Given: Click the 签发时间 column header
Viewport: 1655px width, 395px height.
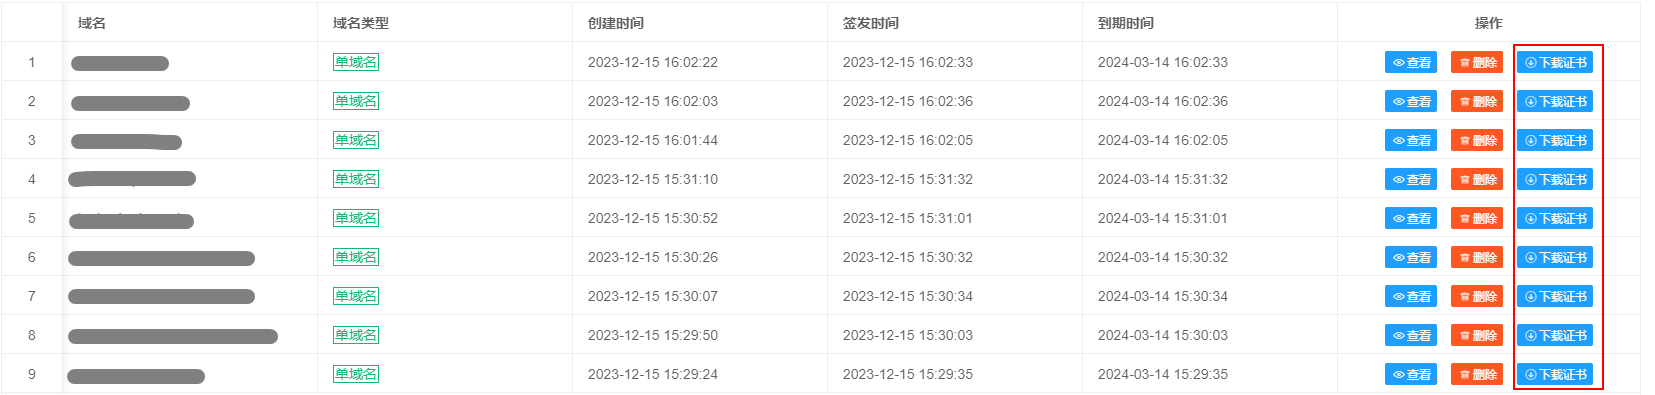Looking at the screenshot, I should [x=871, y=23].
